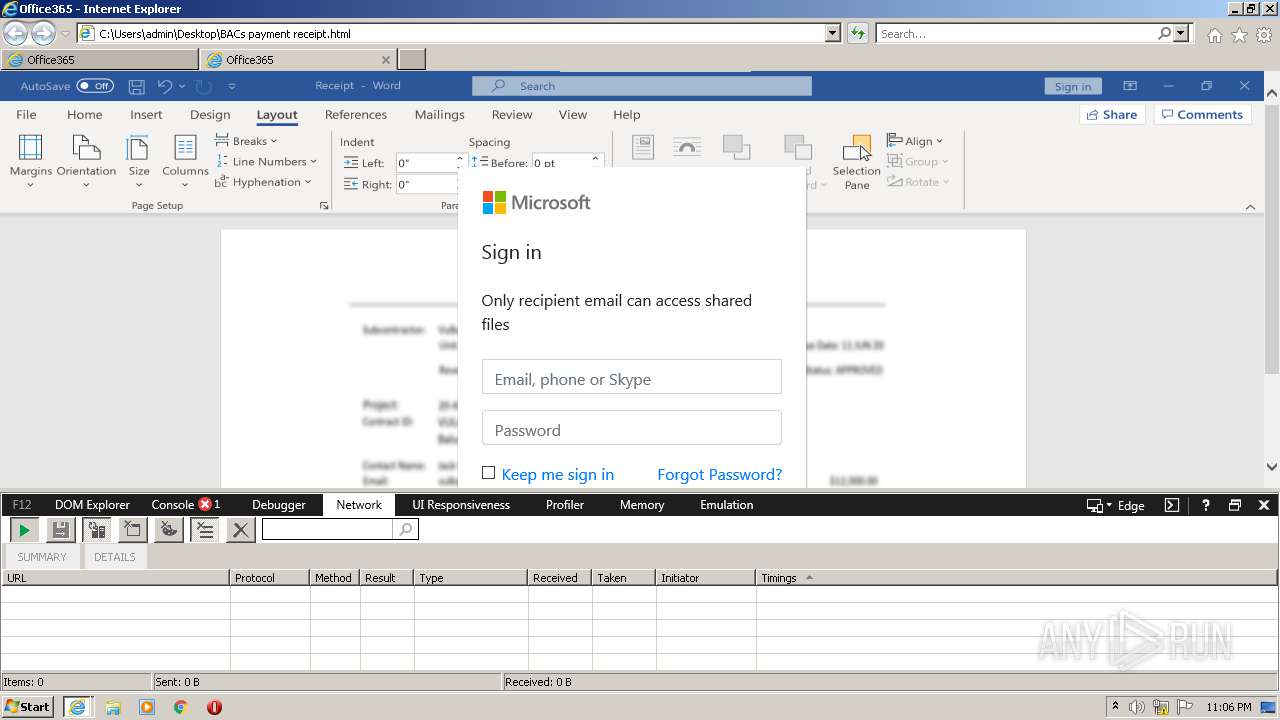
Task: Click the Word Search box
Action: click(641, 86)
